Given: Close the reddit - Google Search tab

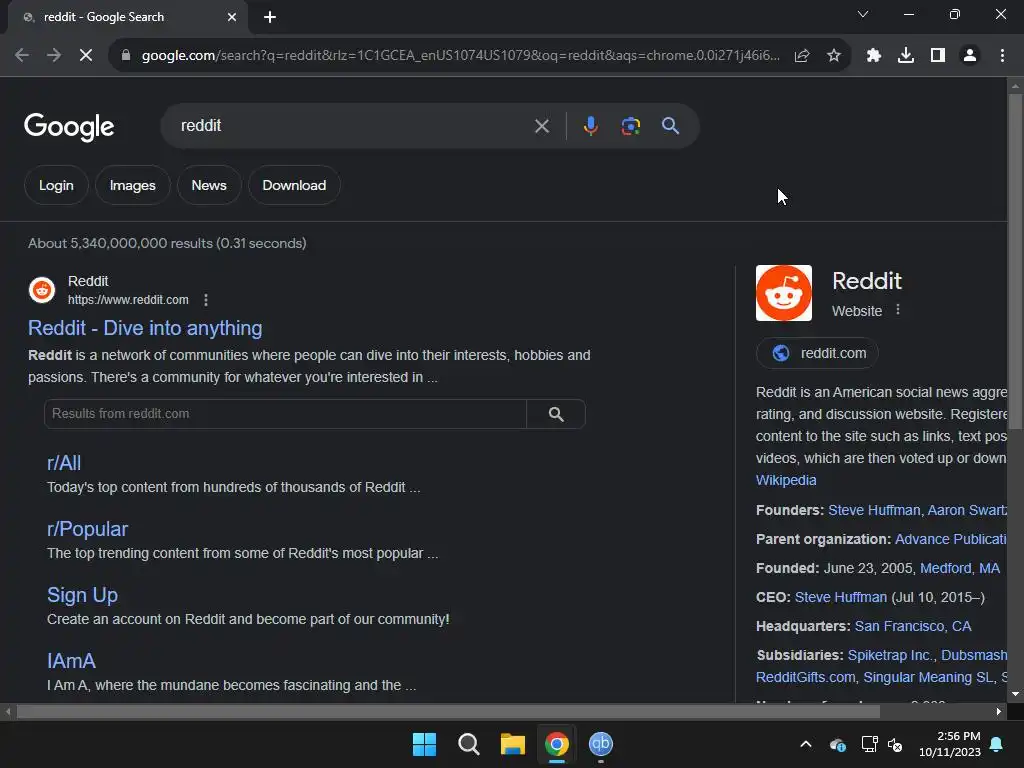Looking at the screenshot, I should pos(232,17).
